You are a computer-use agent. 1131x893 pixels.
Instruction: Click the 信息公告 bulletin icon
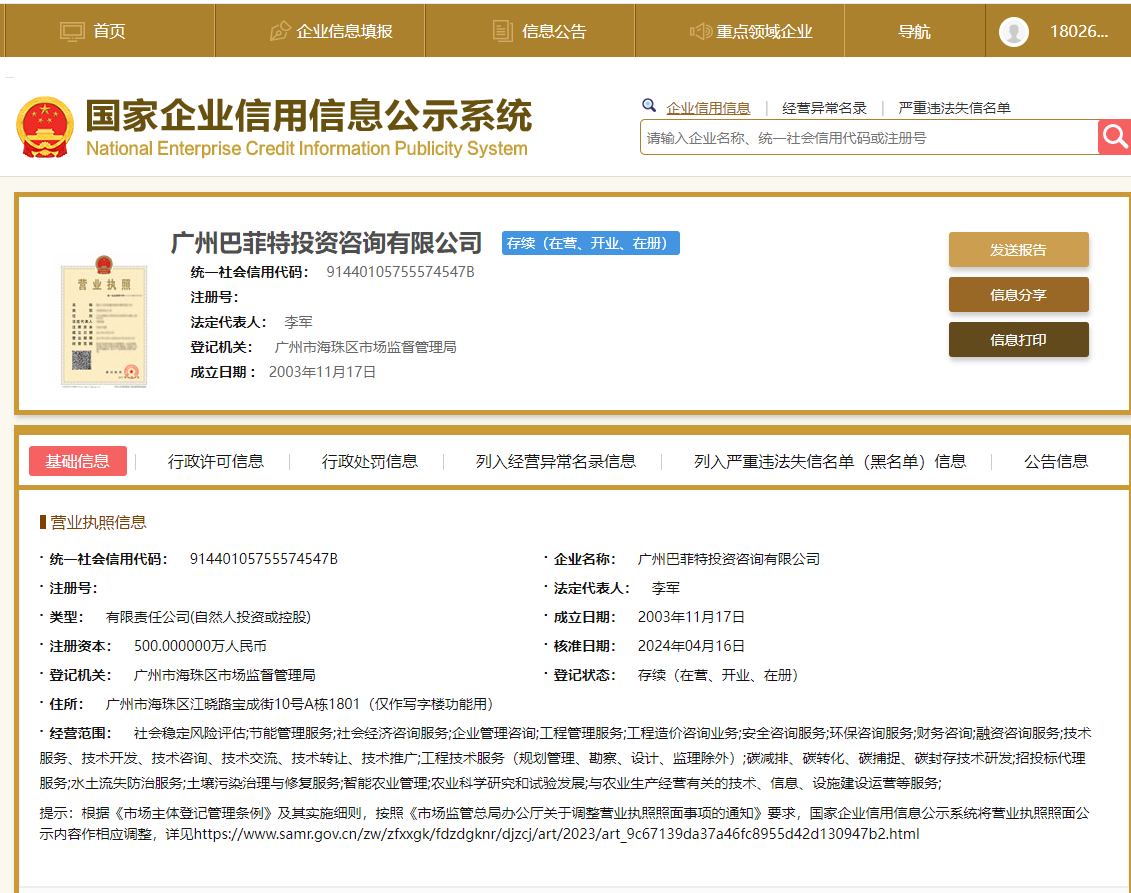(500, 29)
